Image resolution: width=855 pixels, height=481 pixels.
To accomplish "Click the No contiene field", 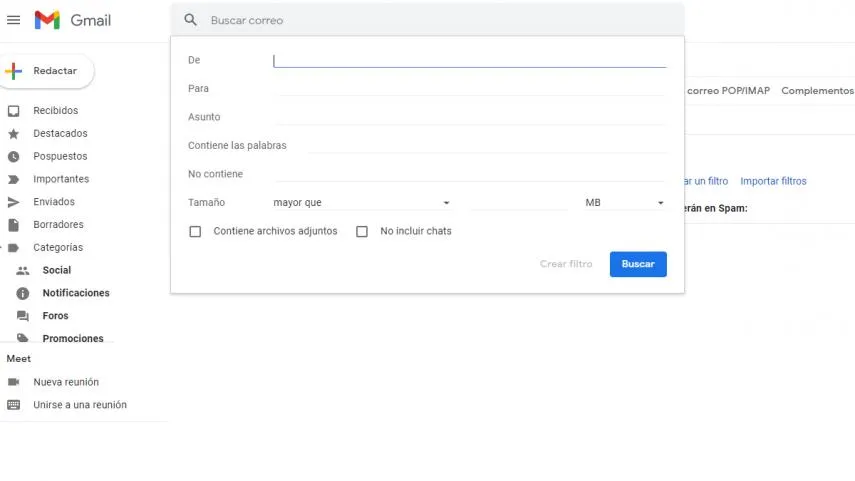I will (469, 174).
